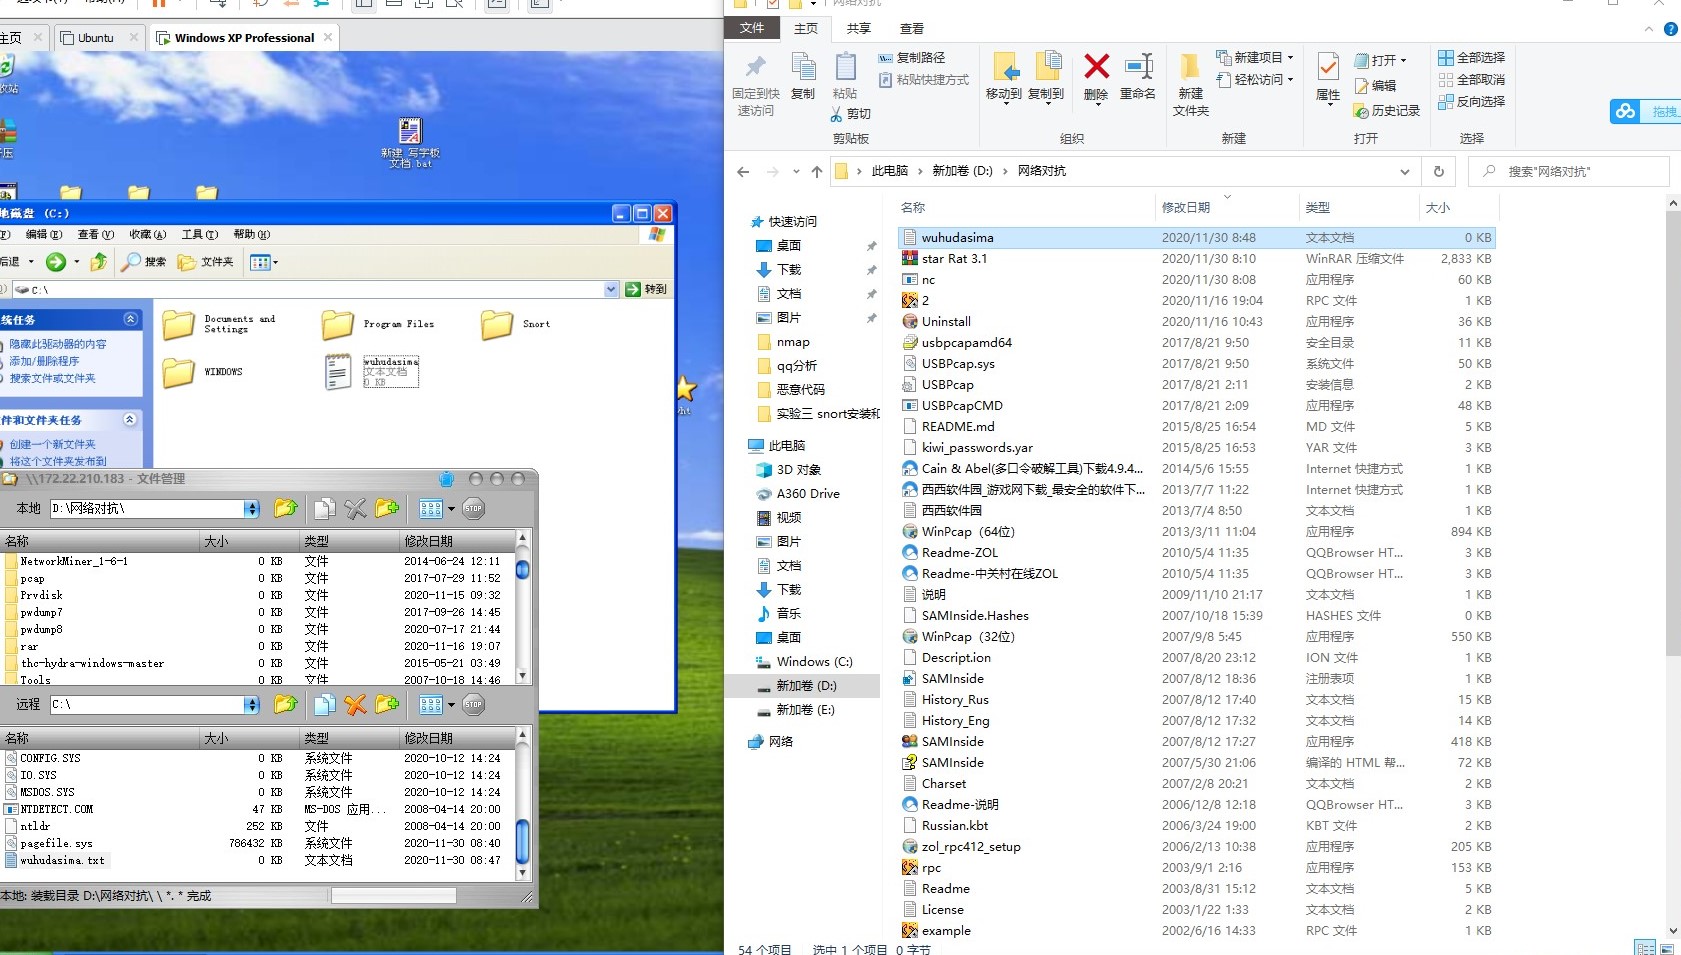Click the XP Explorer Search (搜索) button
Viewport: 1681px width, 955px height.
(x=145, y=262)
